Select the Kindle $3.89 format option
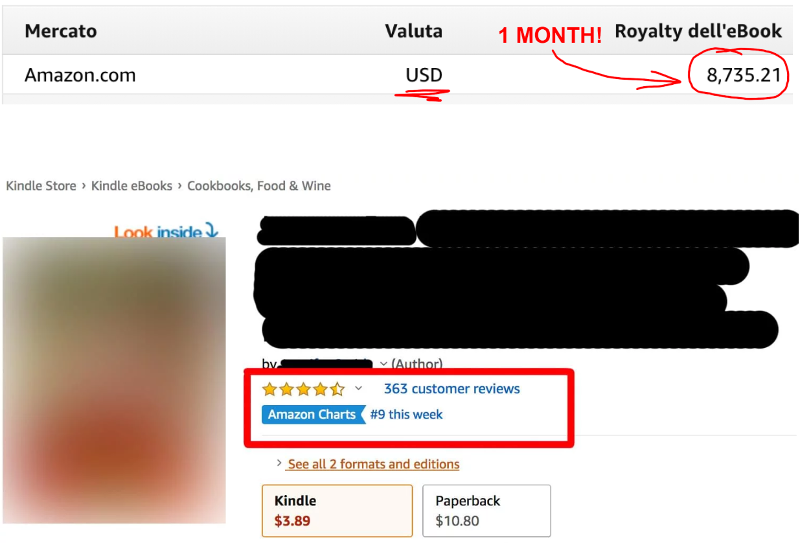Image resolution: width=800 pixels, height=543 pixels. tap(337, 510)
